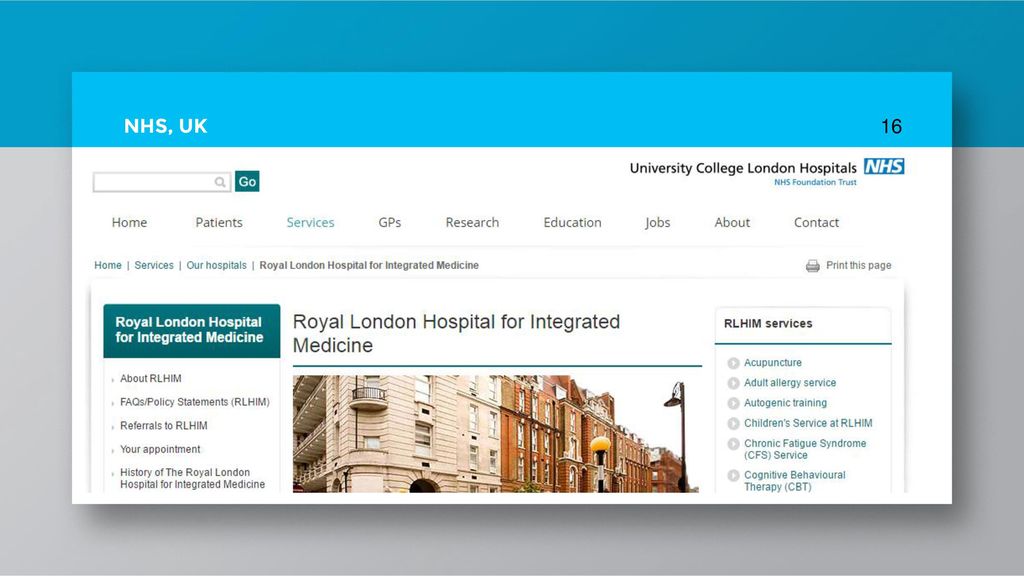The width and height of the screenshot is (1024, 576).
Task: Click arrow bullet beside Adult allergy service
Action: click(733, 383)
